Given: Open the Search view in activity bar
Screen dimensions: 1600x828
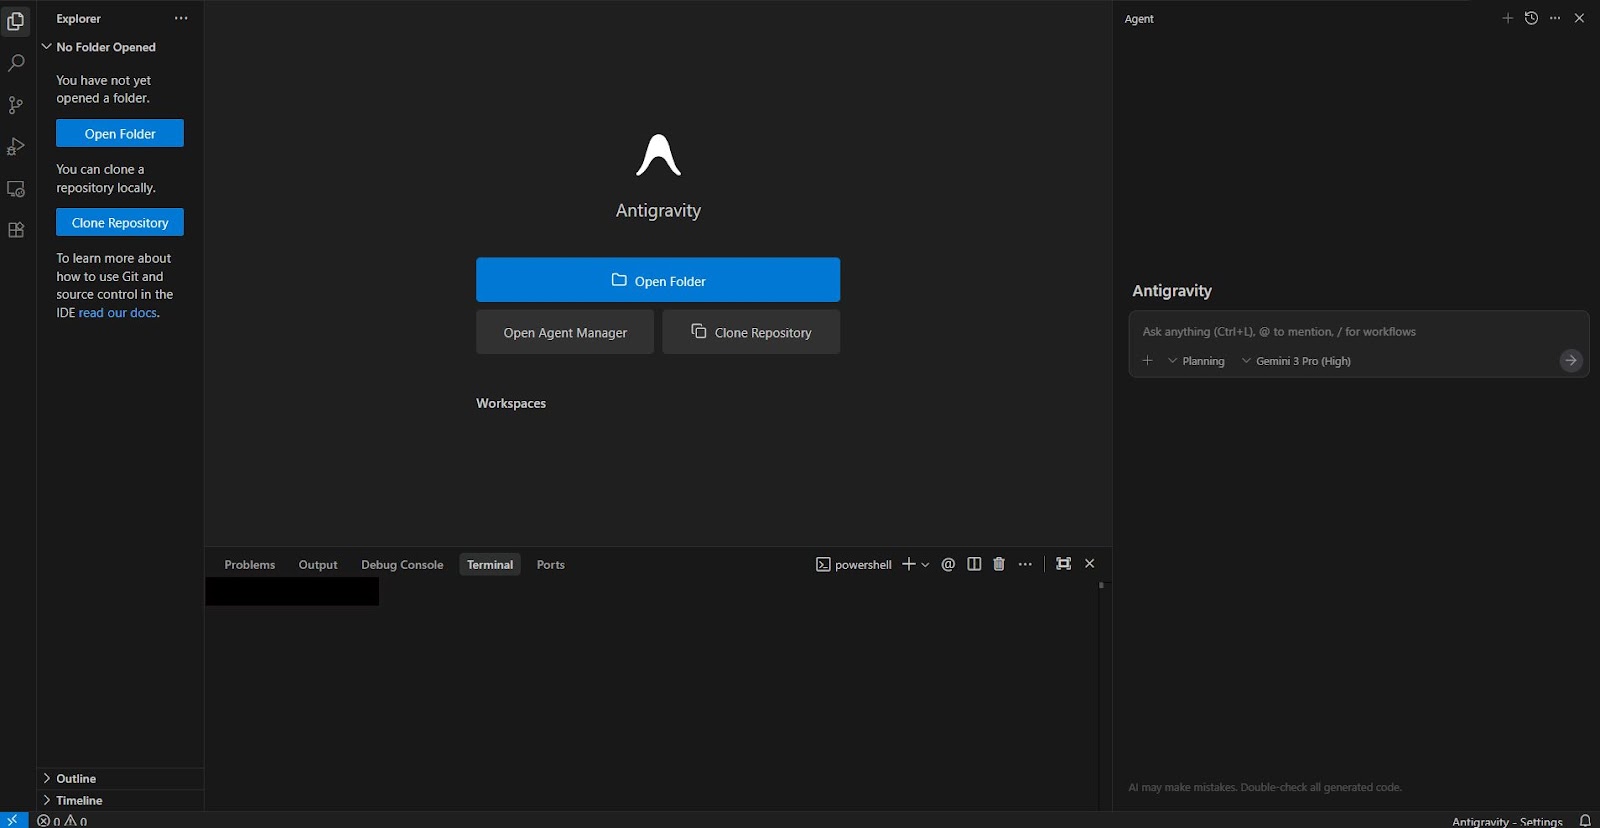Looking at the screenshot, I should 16,63.
